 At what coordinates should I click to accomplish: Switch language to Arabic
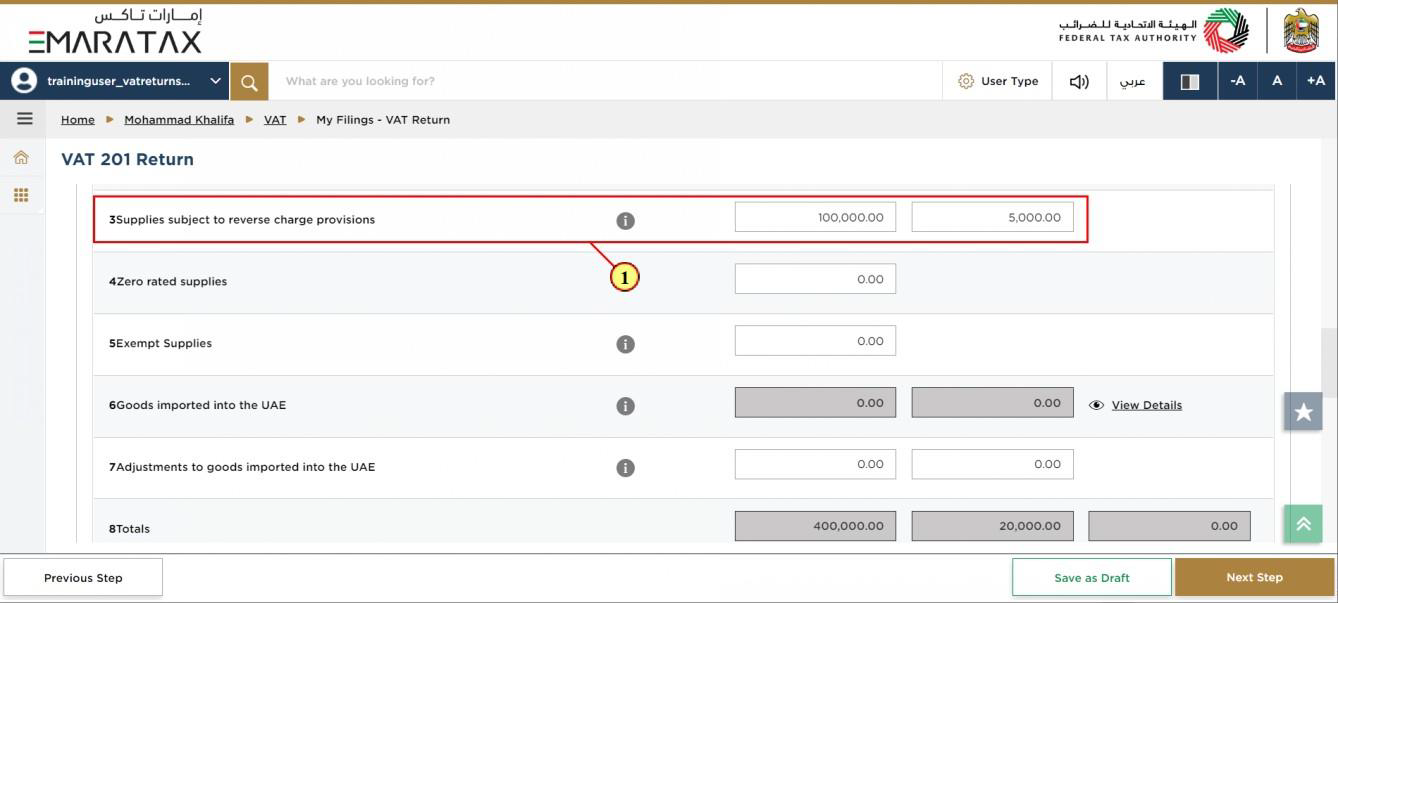1133,81
